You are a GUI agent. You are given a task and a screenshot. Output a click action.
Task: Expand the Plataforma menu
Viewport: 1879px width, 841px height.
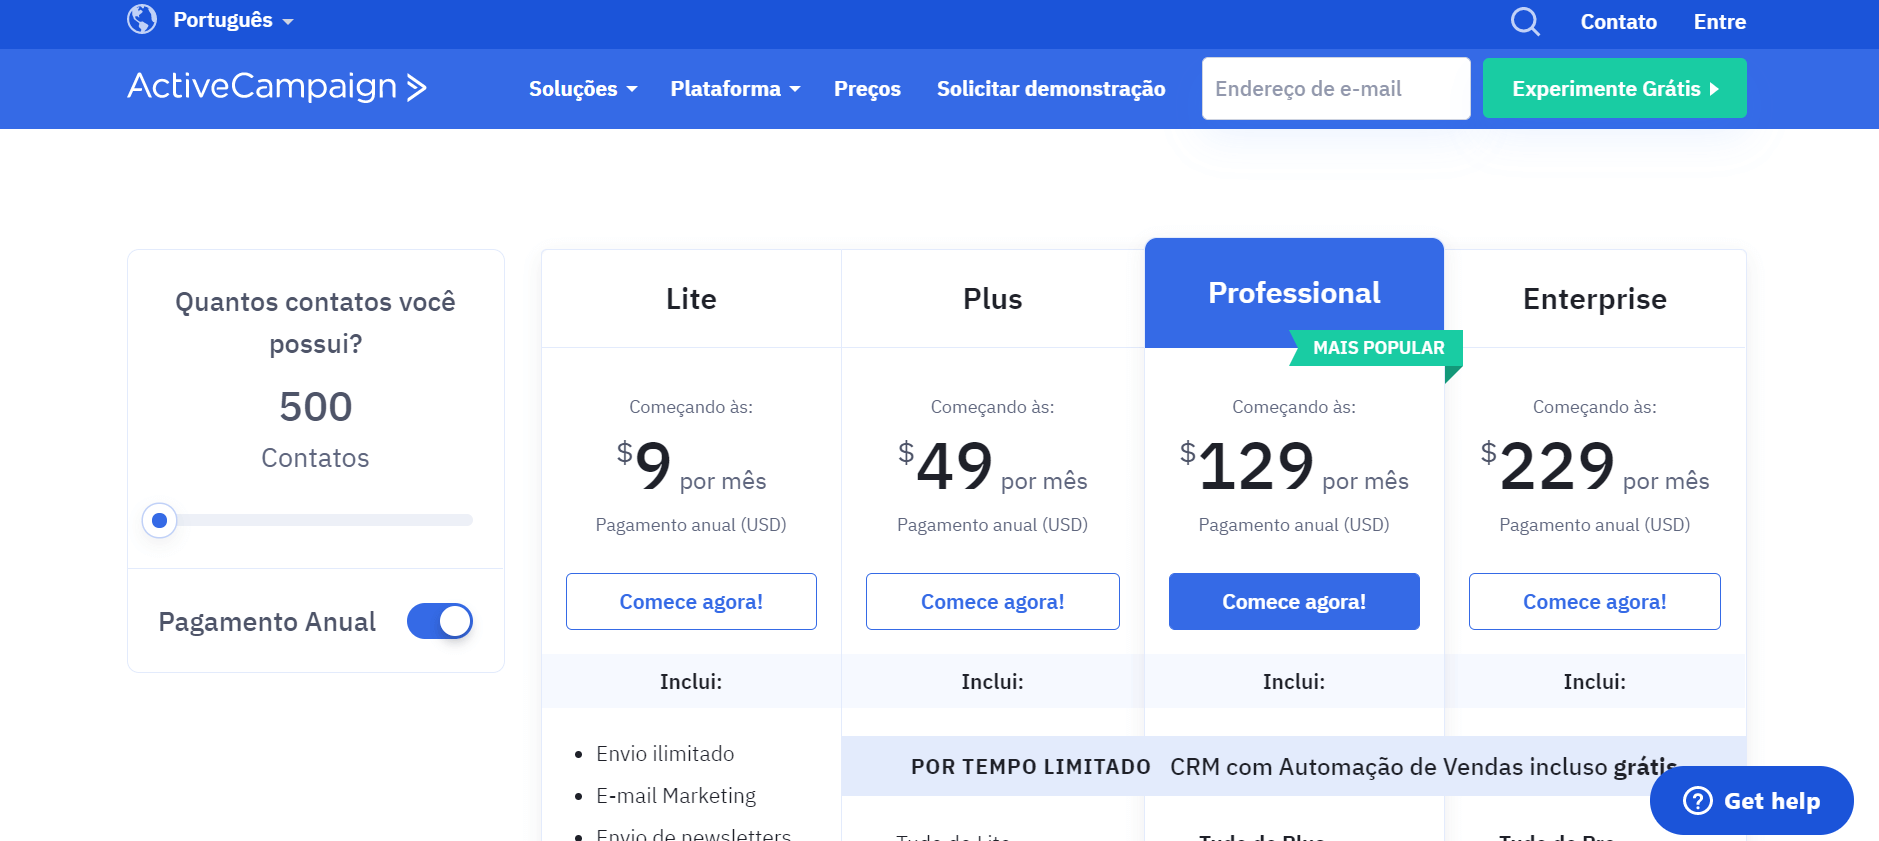[735, 89]
